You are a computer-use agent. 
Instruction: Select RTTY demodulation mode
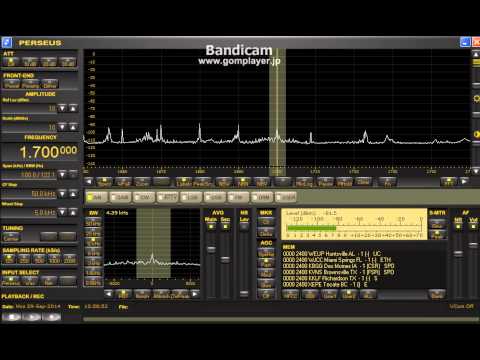(x=167, y=197)
